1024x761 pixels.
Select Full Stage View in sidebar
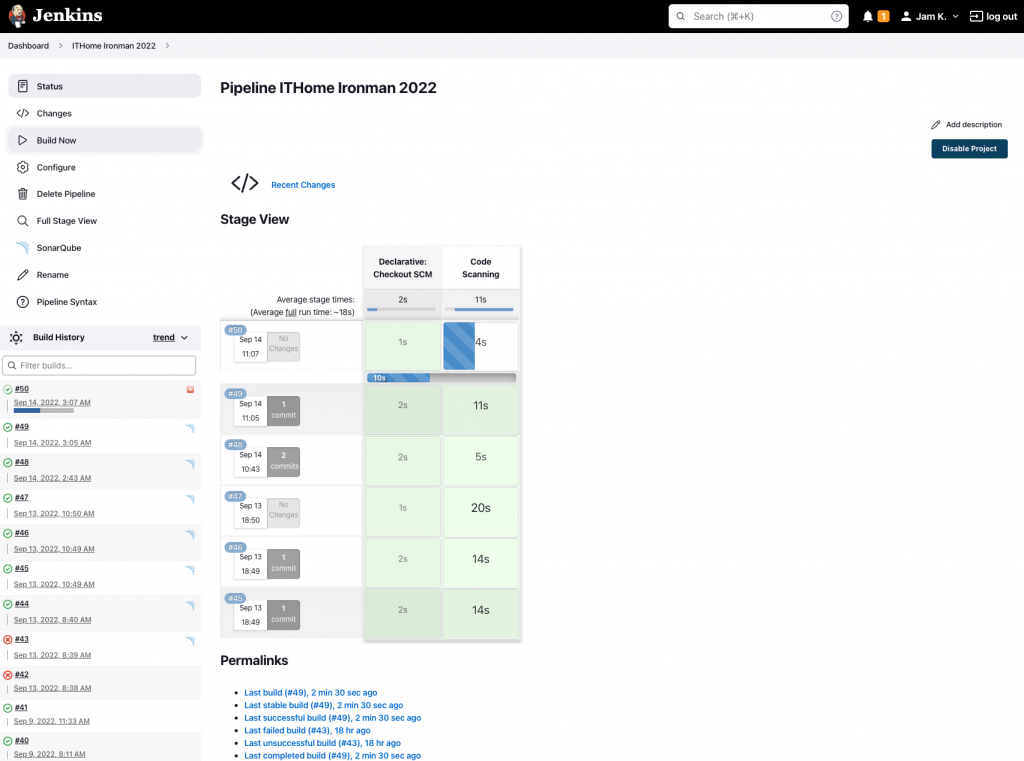tap(104, 221)
